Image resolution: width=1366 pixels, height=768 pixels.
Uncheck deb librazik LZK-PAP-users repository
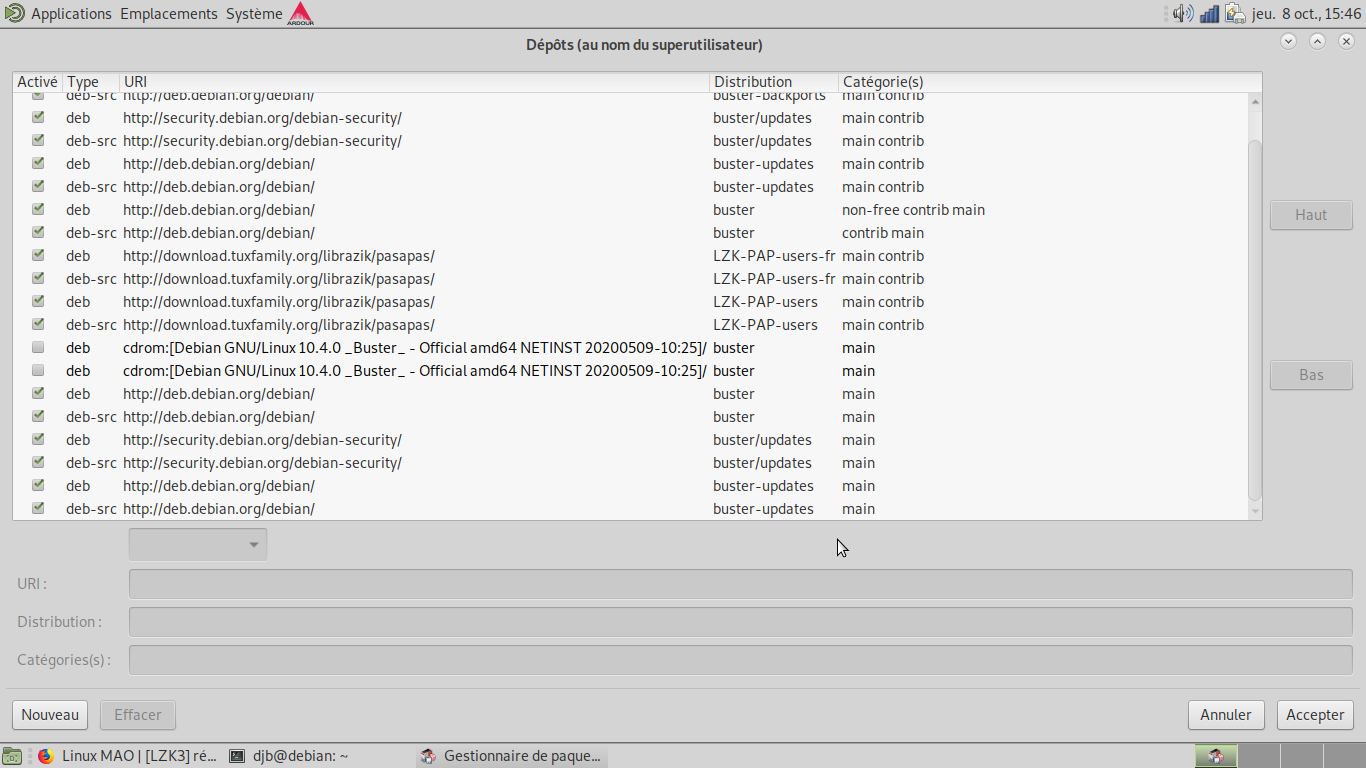click(x=38, y=301)
